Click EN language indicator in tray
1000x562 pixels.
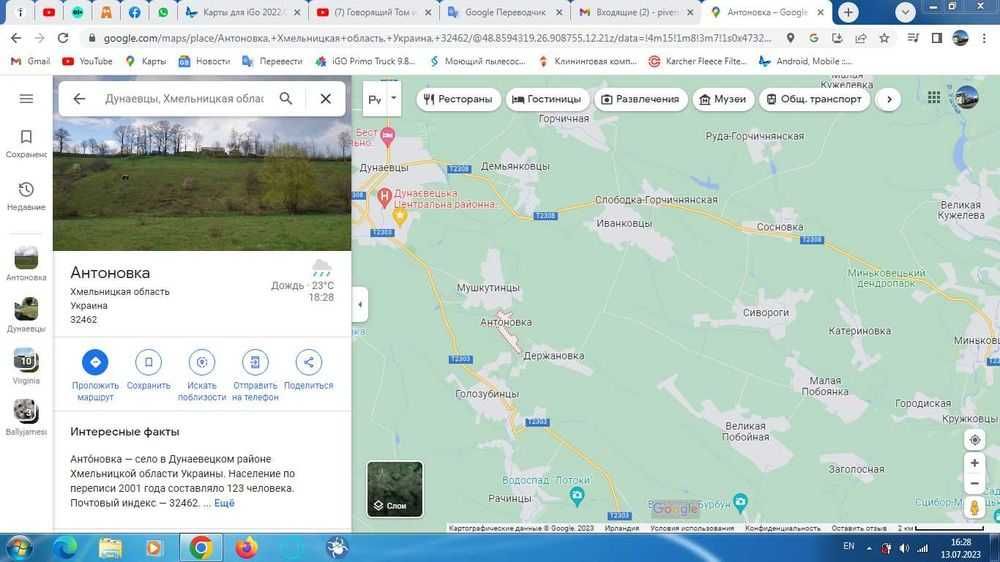pos(848,546)
